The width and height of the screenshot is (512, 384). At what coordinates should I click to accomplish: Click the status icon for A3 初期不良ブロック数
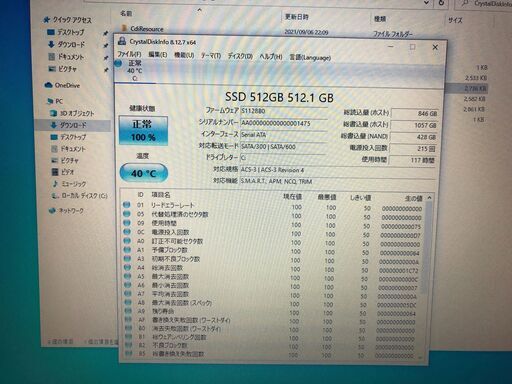coord(127,259)
